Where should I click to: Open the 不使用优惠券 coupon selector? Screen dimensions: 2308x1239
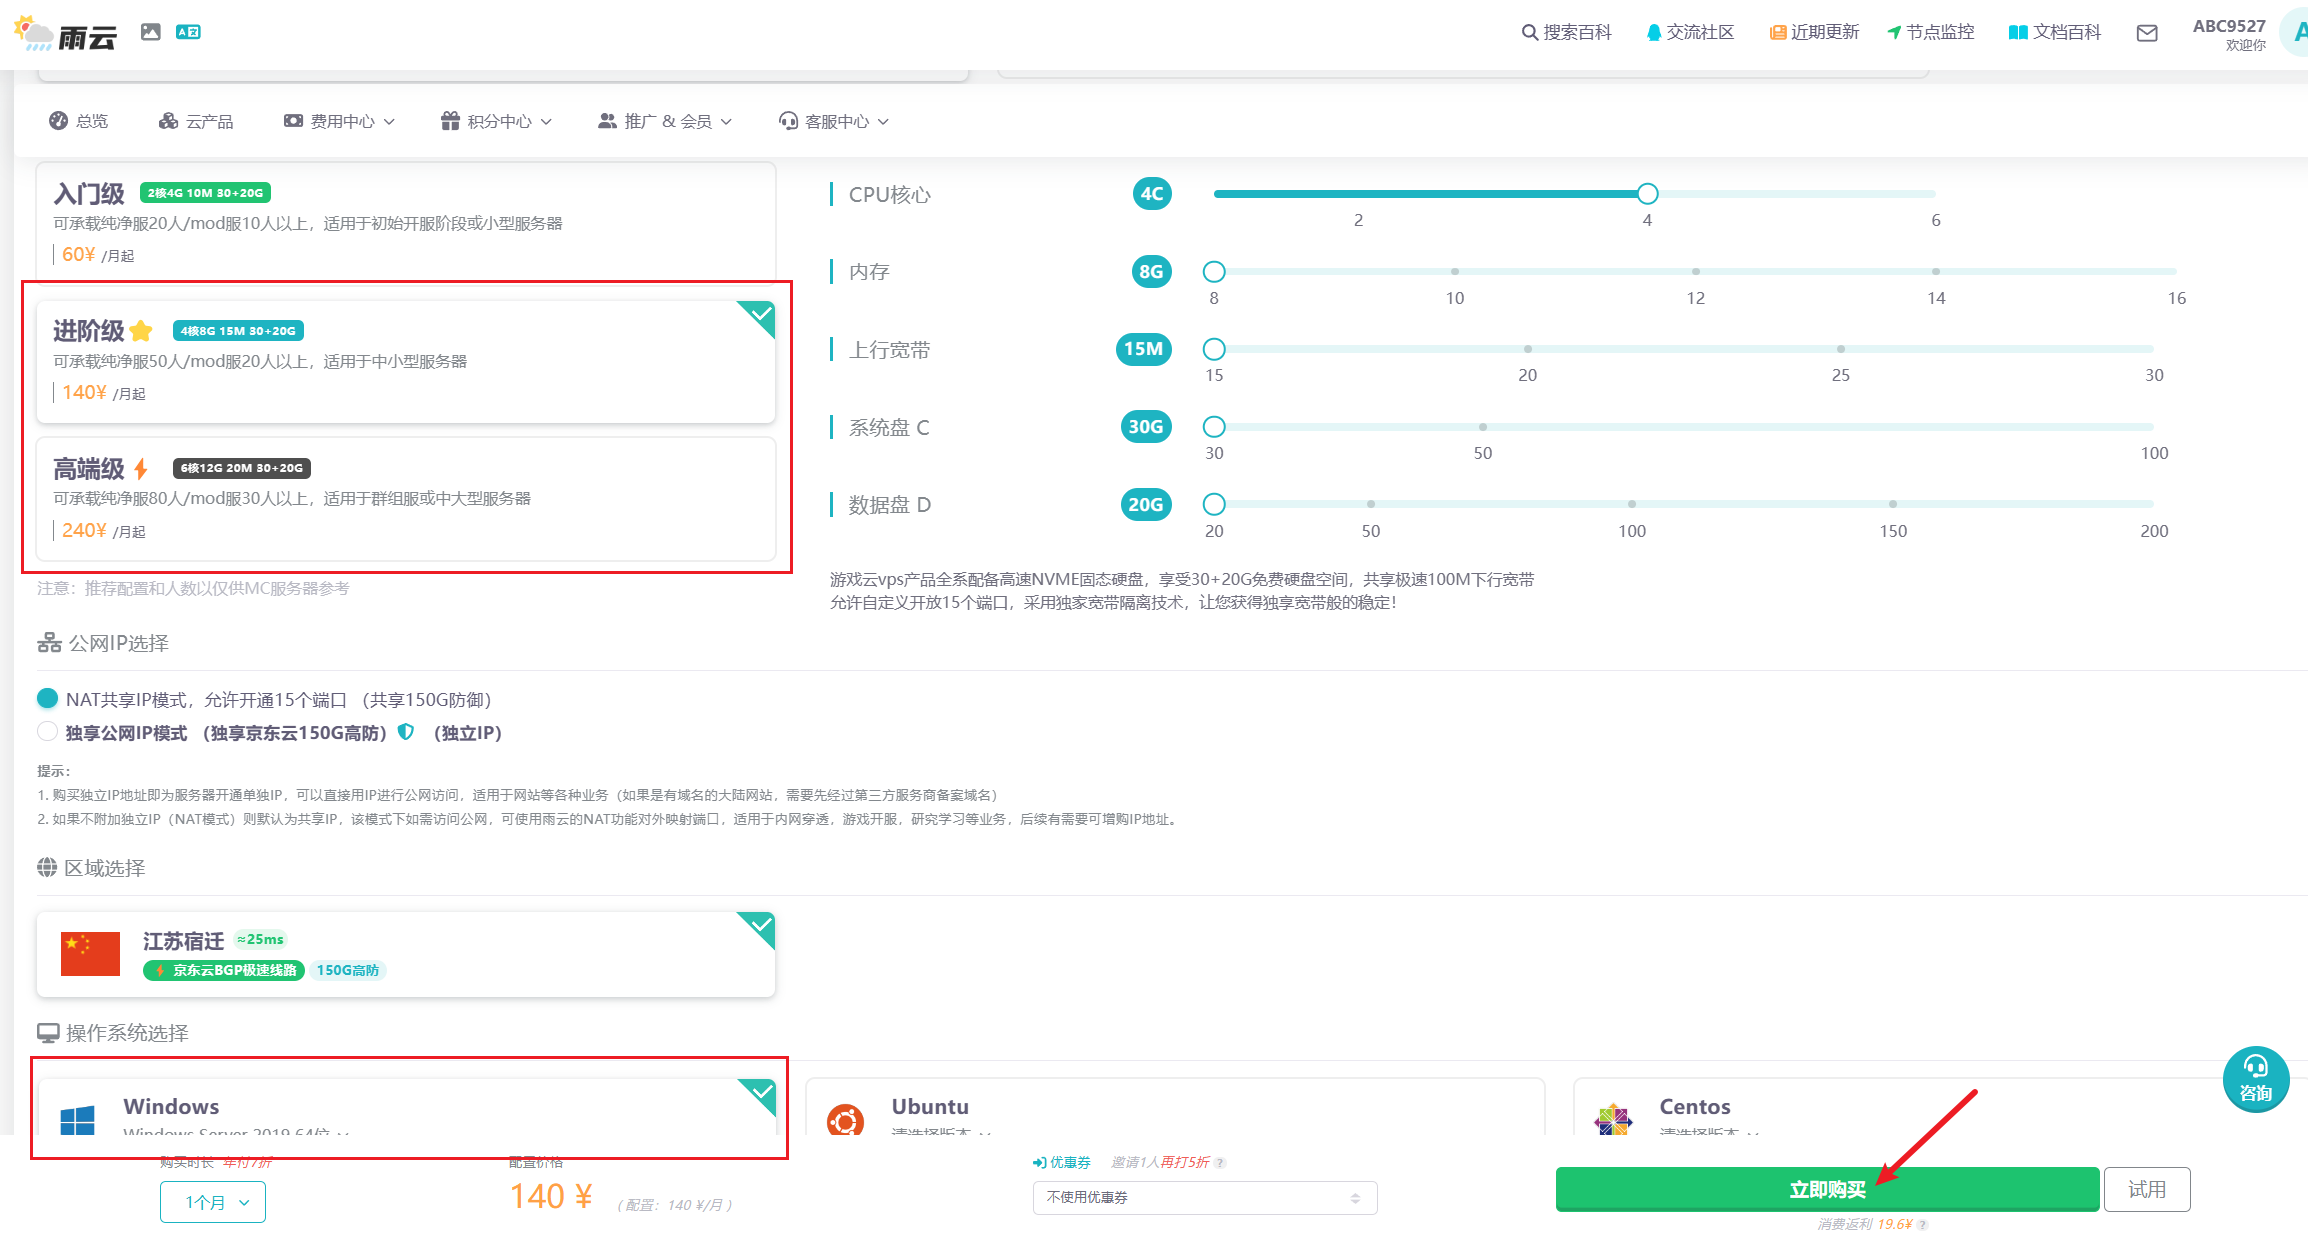[1204, 1197]
